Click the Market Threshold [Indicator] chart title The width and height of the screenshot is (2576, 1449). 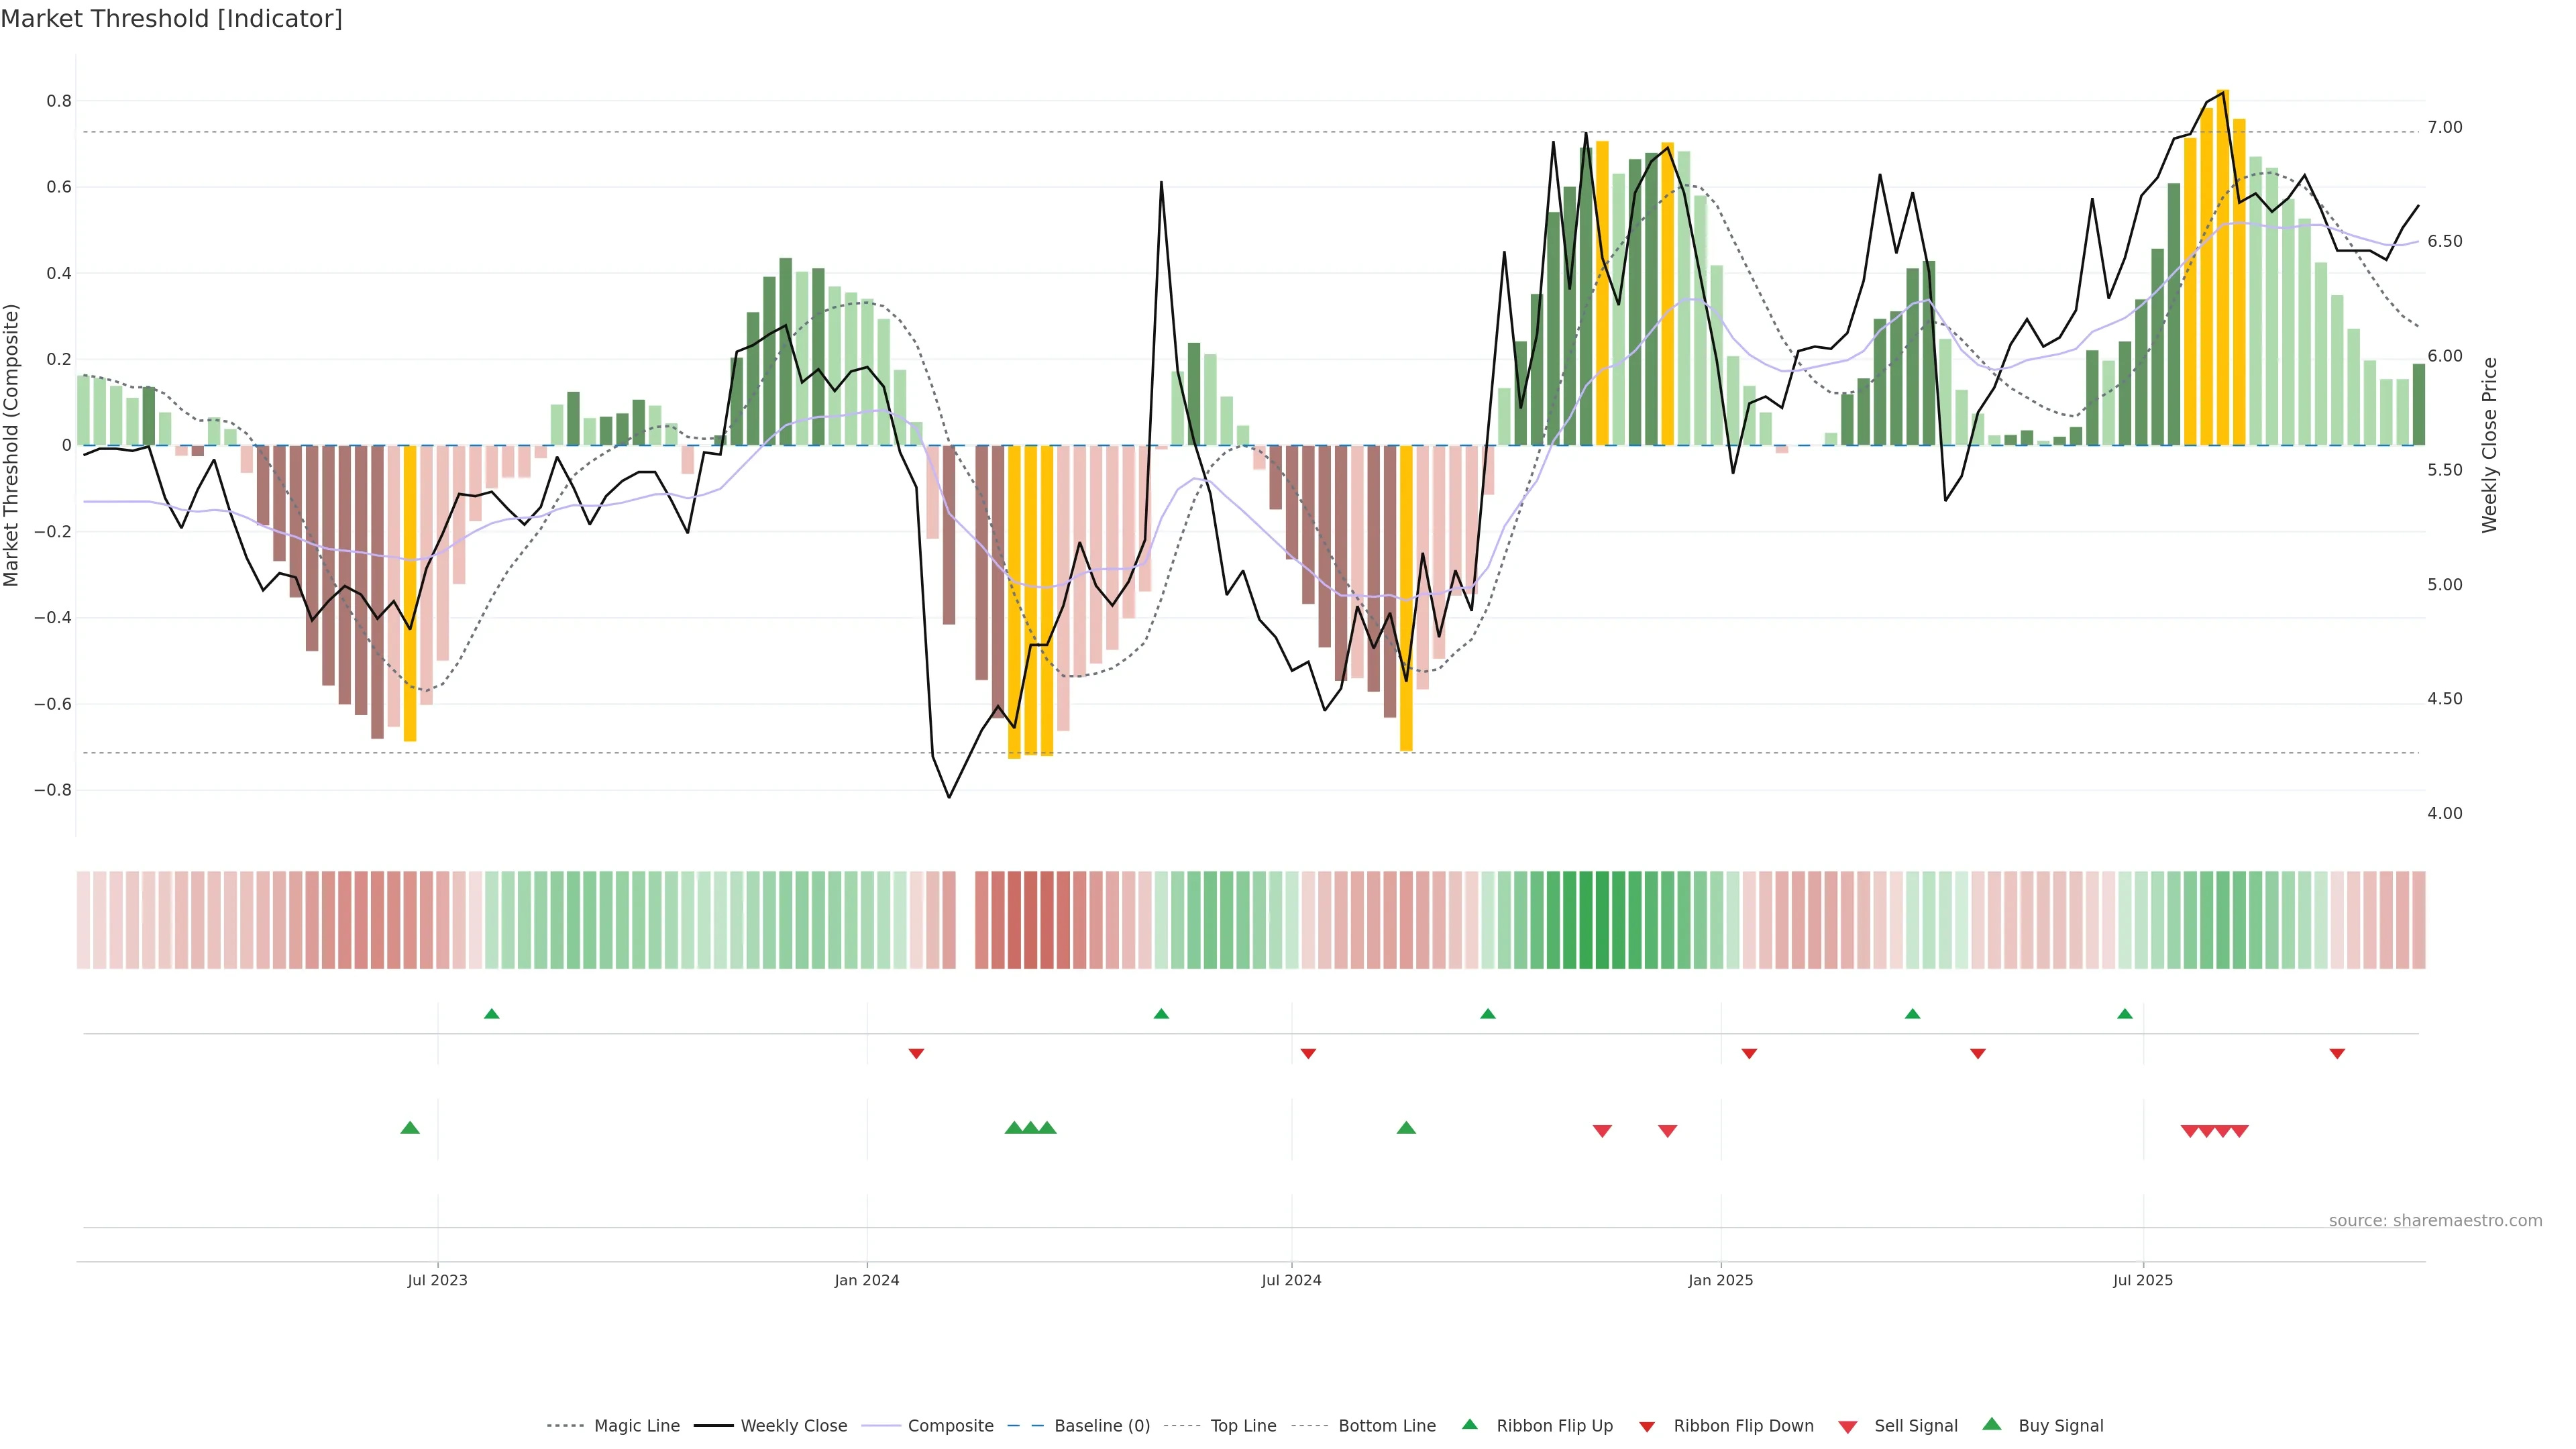(x=171, y=19)
